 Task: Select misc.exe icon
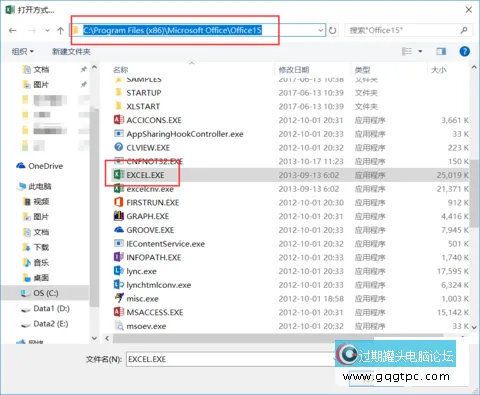[119, 298]
